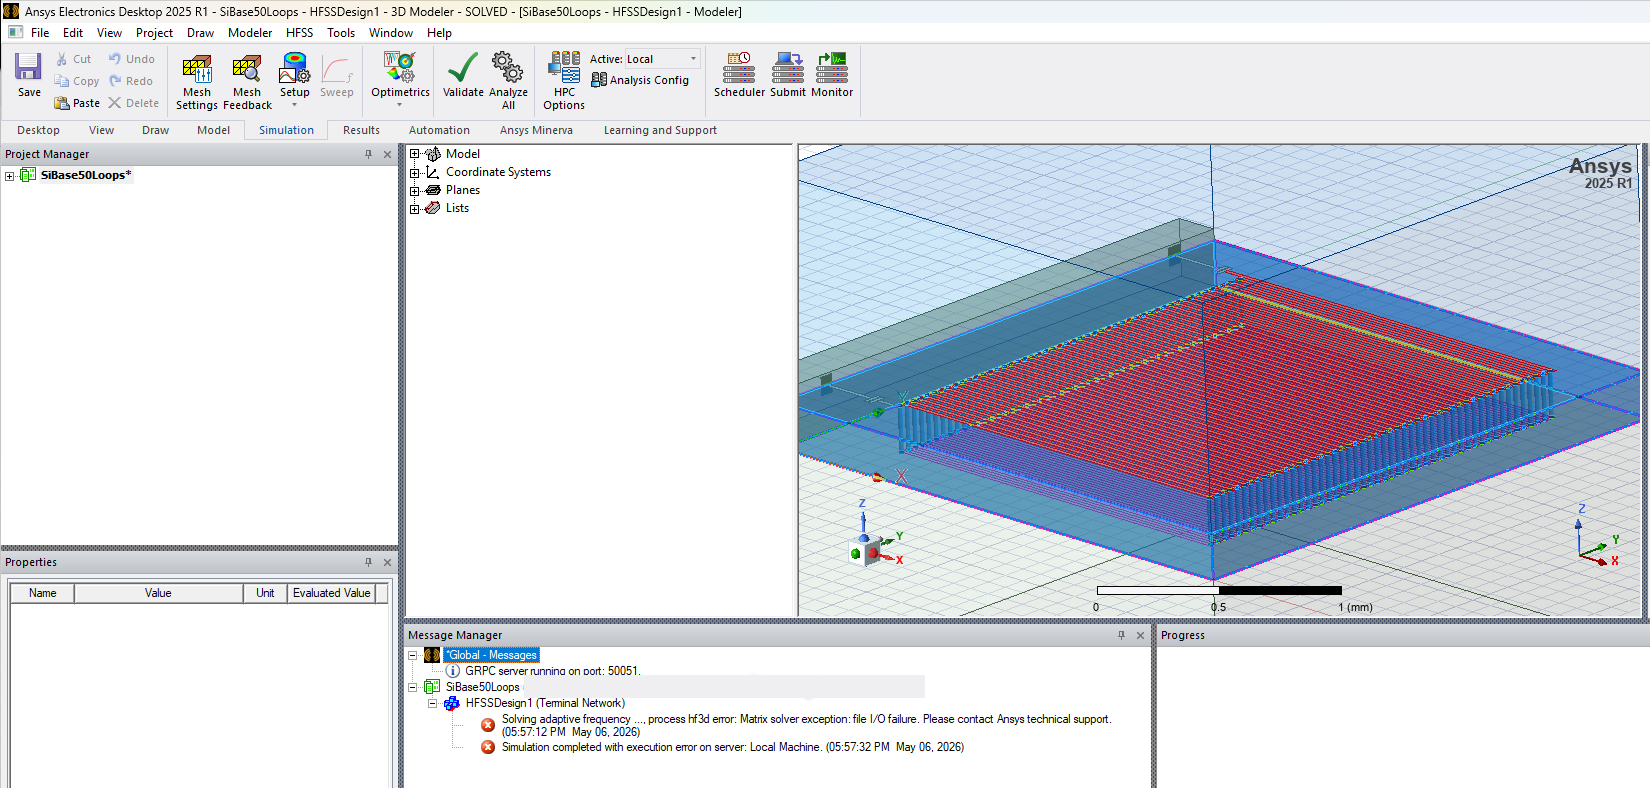Cut the selection using the Cut icon
The height and width of the screenshot is (788, 1650).
click(x=62, y=59)
